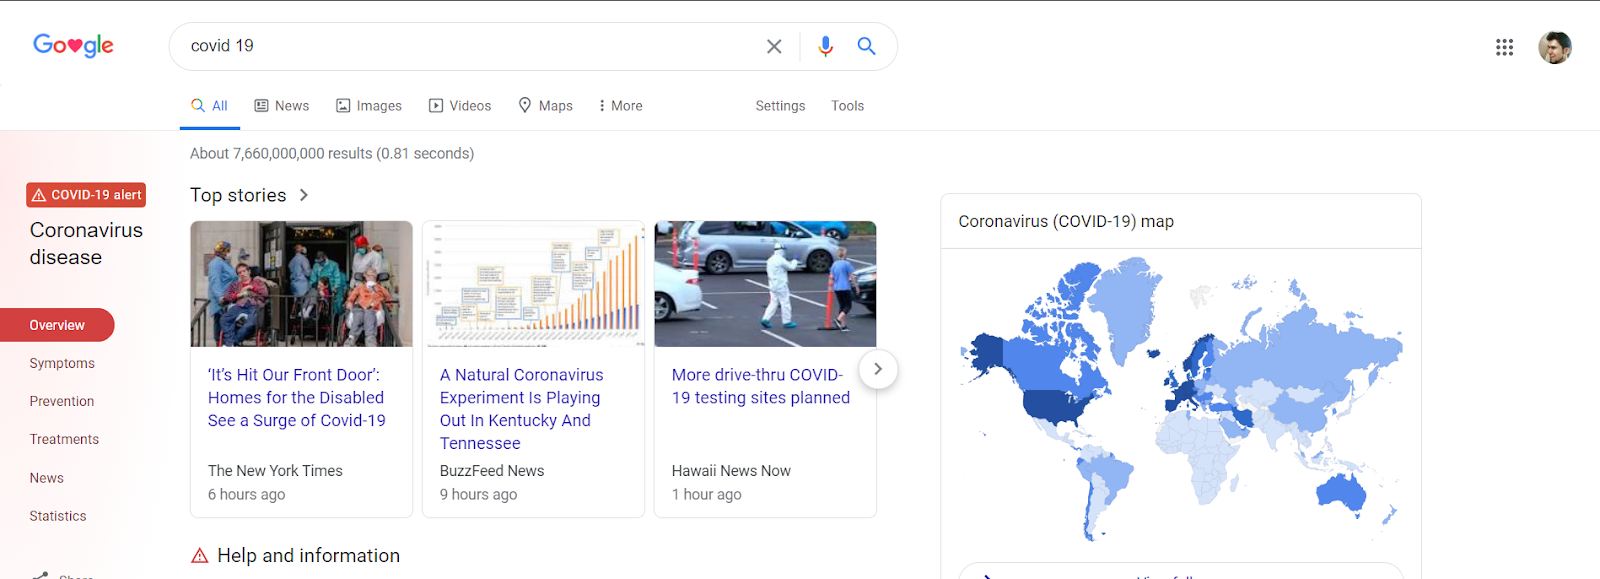Open the account profile picture
Image resolution: width=1600 pixels, height=579 pixels.
1554,47
